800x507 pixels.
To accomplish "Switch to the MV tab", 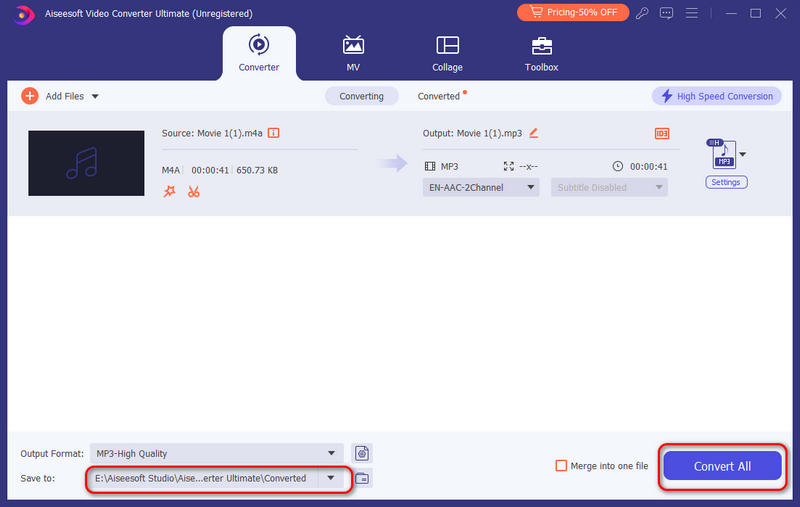I will click(353, 54).
